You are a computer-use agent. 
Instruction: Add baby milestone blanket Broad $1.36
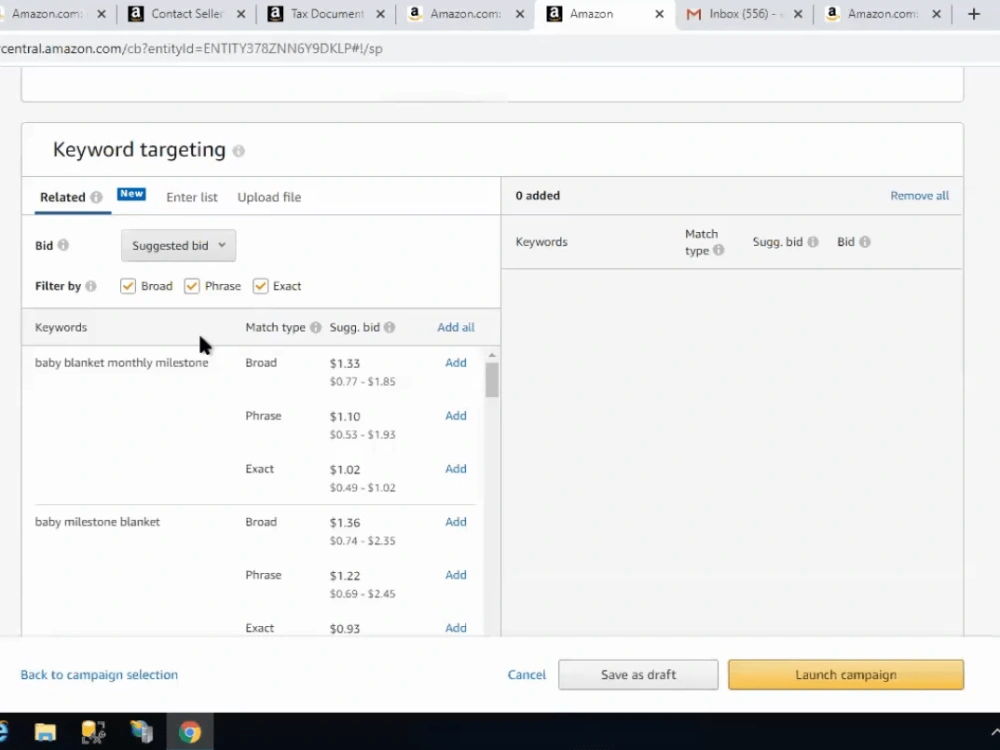(x=456, y=521)
